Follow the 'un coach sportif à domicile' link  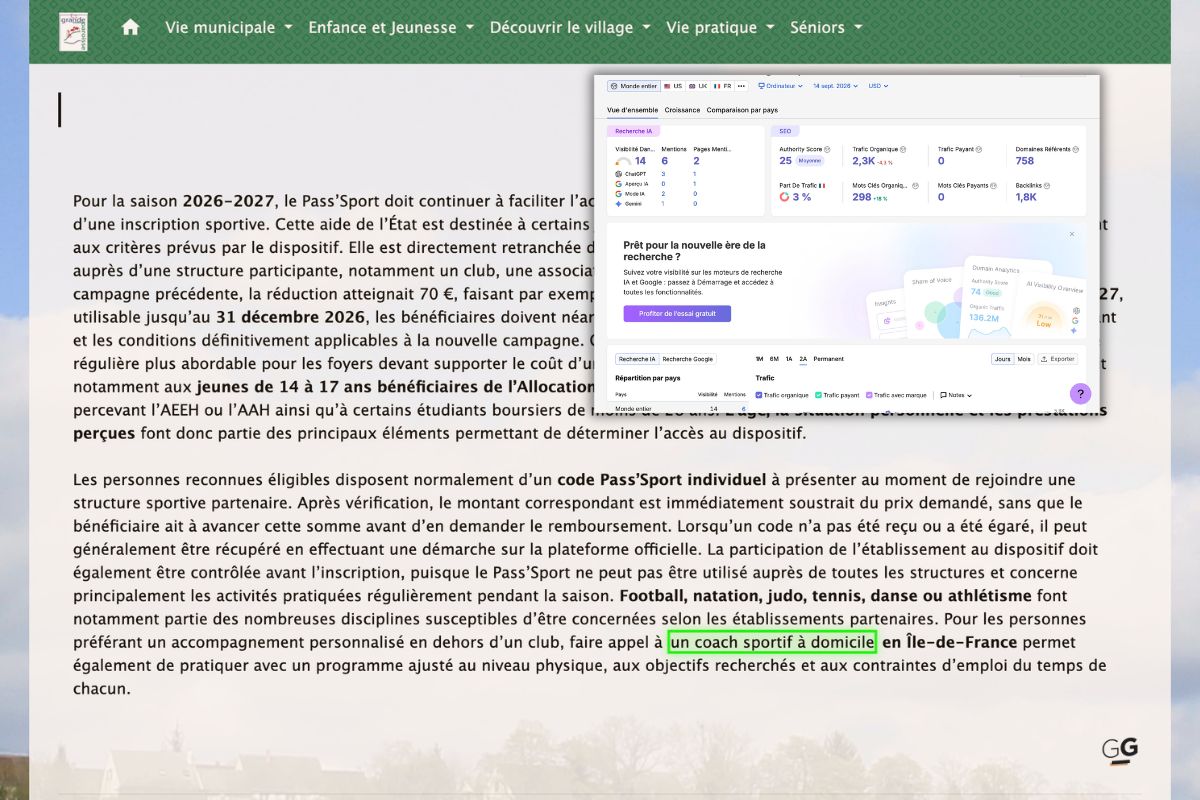point(773,642)
